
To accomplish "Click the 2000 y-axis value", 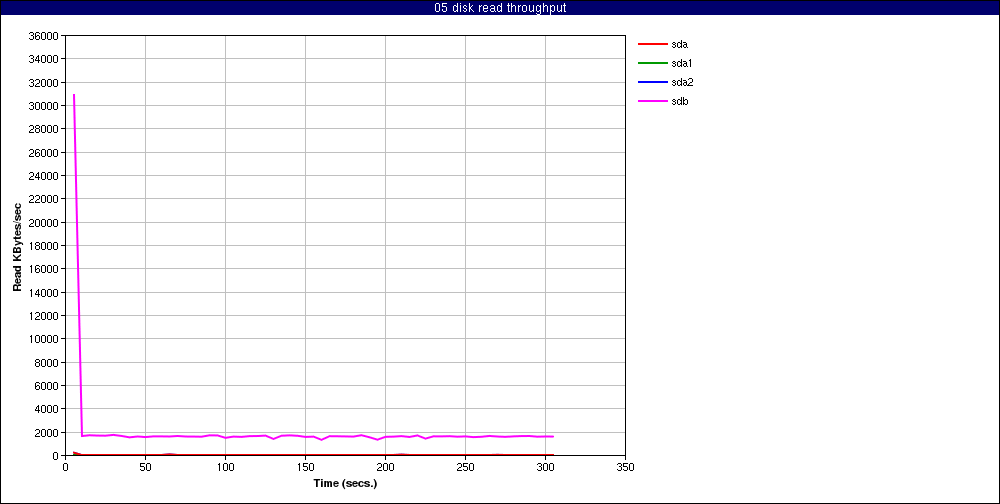I will pos(47,433).
